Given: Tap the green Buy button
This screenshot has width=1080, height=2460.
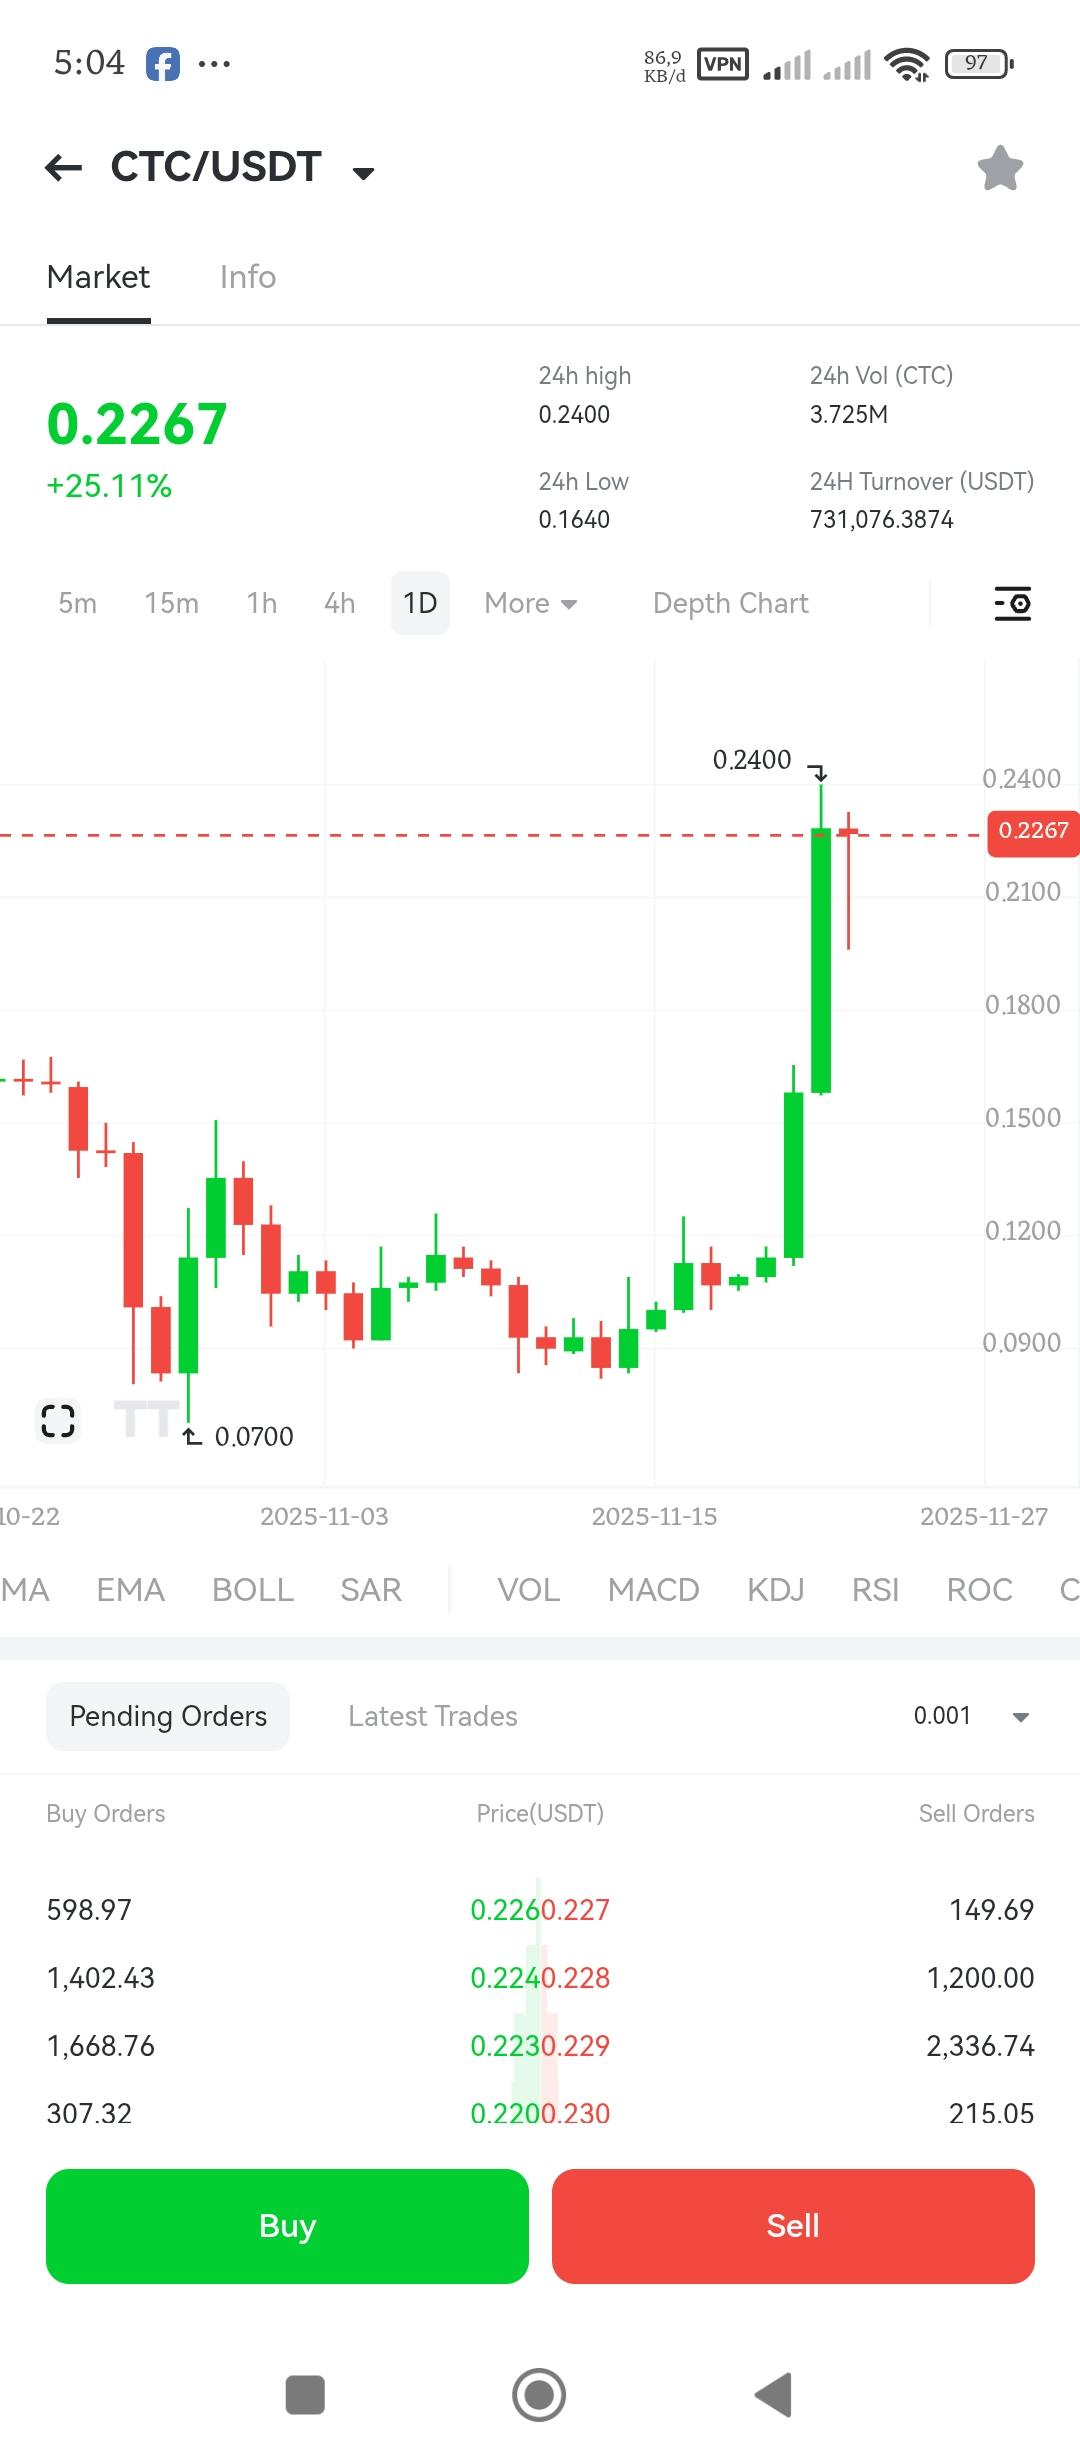Looking at the screenshot, I should coord(287,2226).
